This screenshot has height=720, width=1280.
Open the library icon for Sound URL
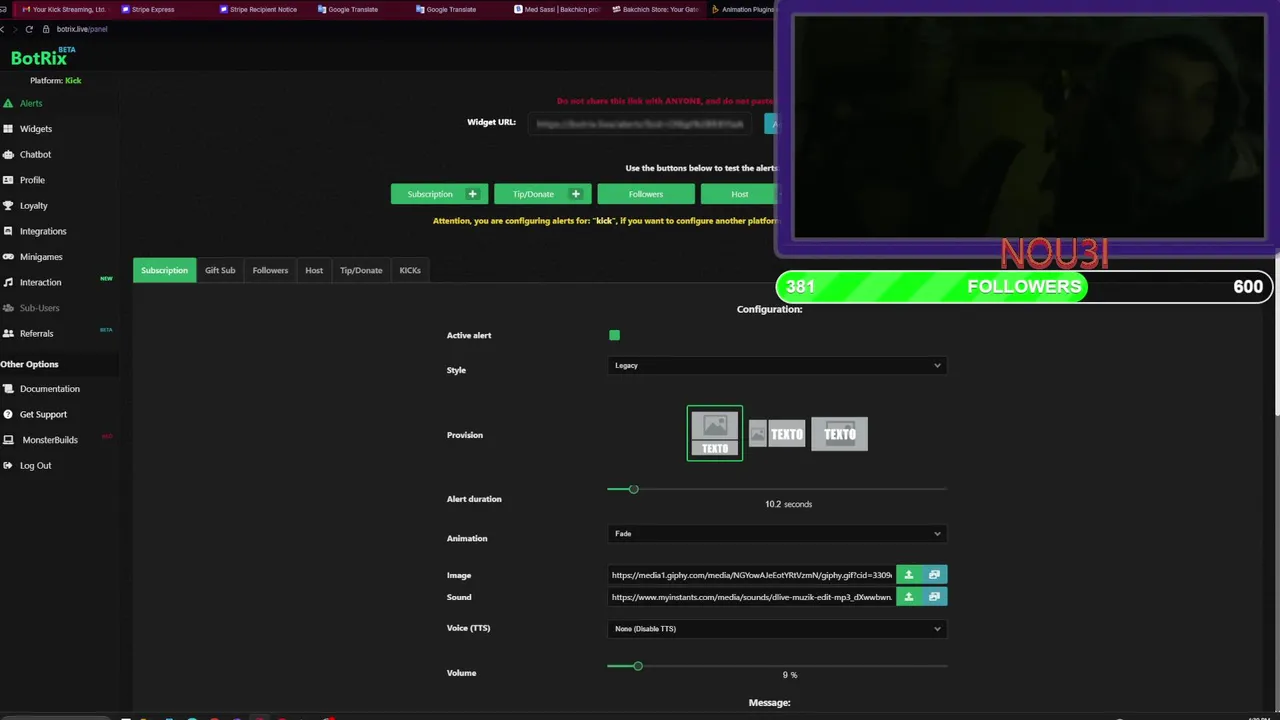click(934, 597)
